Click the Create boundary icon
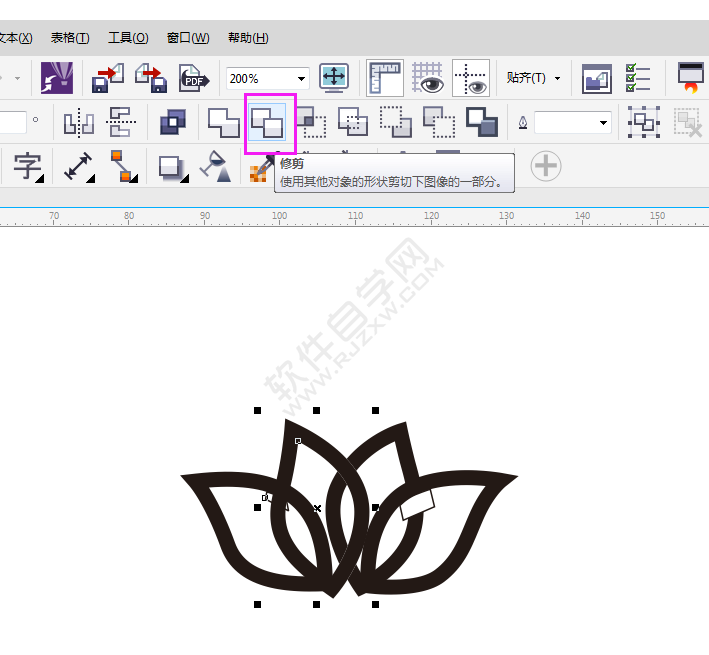Screen dimensions: 709x655 (x=482, y=122)
